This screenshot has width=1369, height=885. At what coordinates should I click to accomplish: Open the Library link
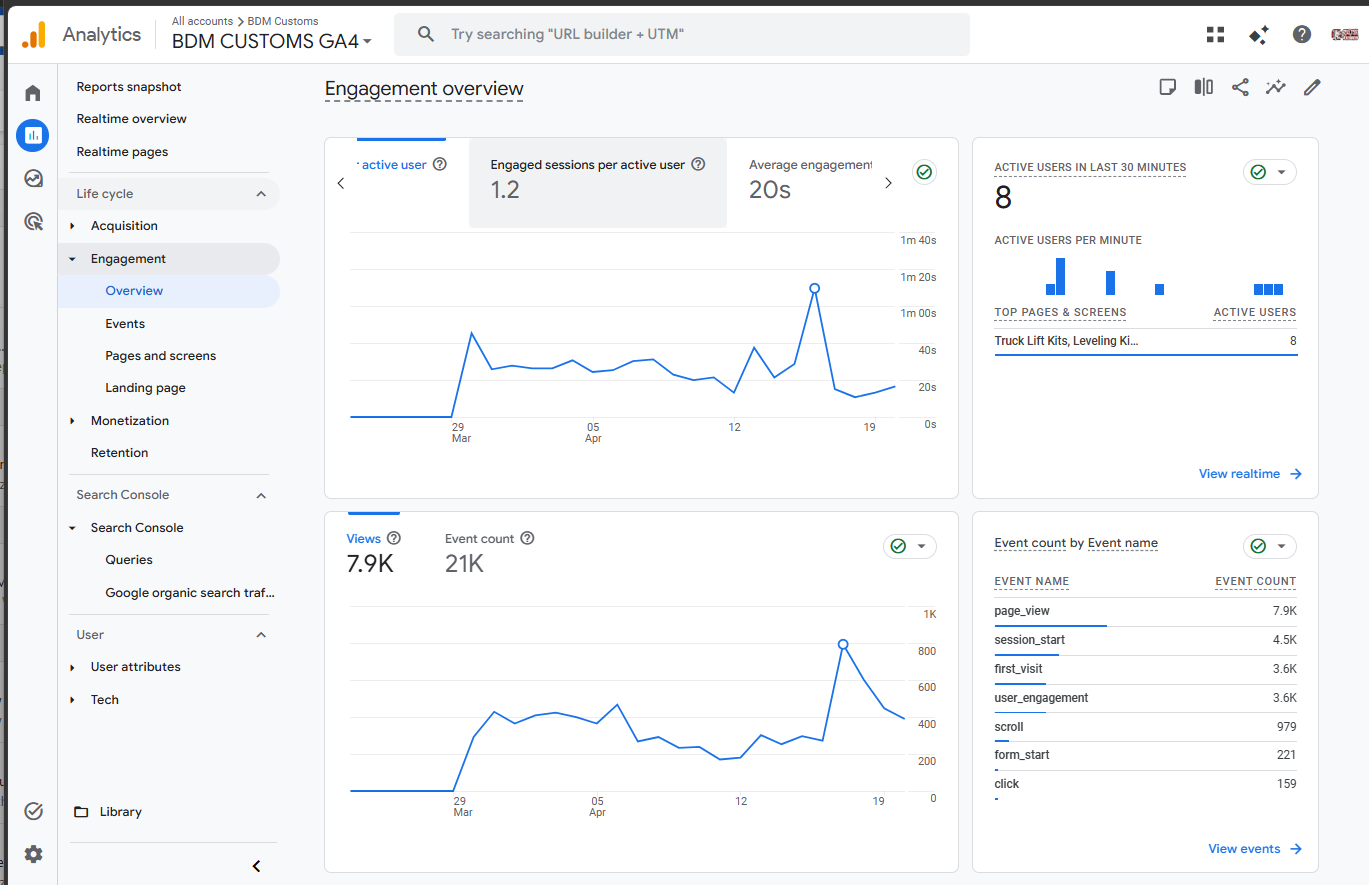(x=108, y=812)
